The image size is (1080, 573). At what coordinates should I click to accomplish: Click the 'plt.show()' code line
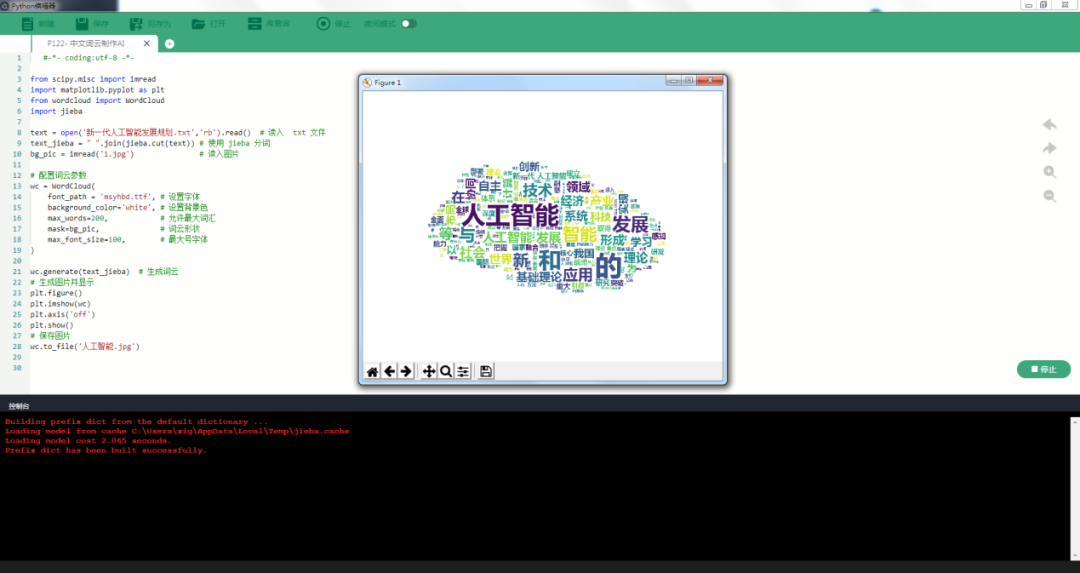coord(52,325)
